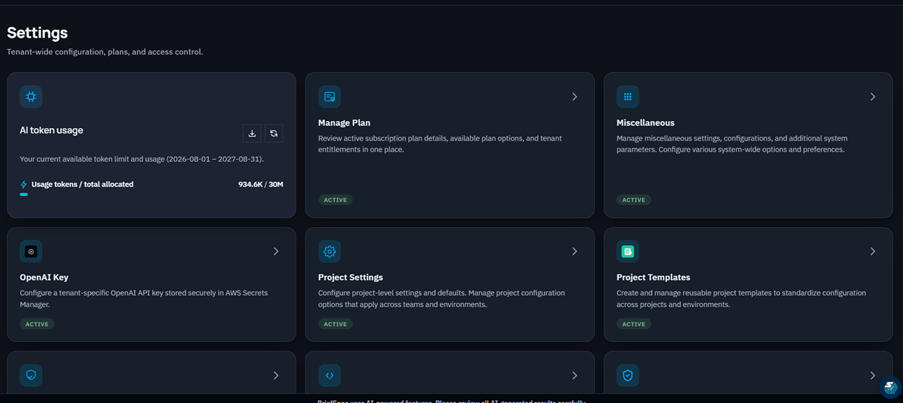The width and height of the screenshot is (903, 403).
Task: Click the shield icon under OpenAI Key card
Action: [31, 375]
